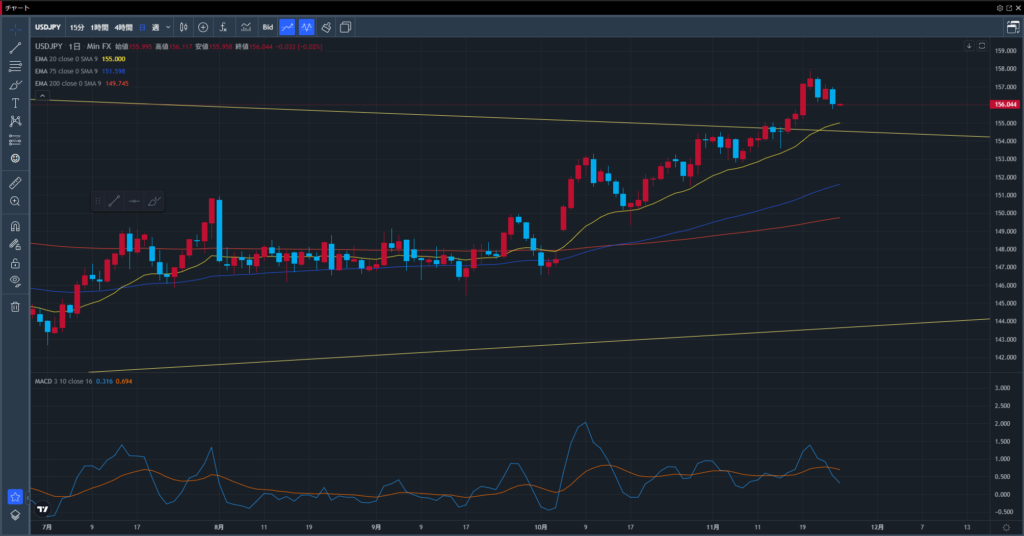Delete drawings with the trash icon
The width and height of the screenshot is (1024, 536).
[15, 306]
